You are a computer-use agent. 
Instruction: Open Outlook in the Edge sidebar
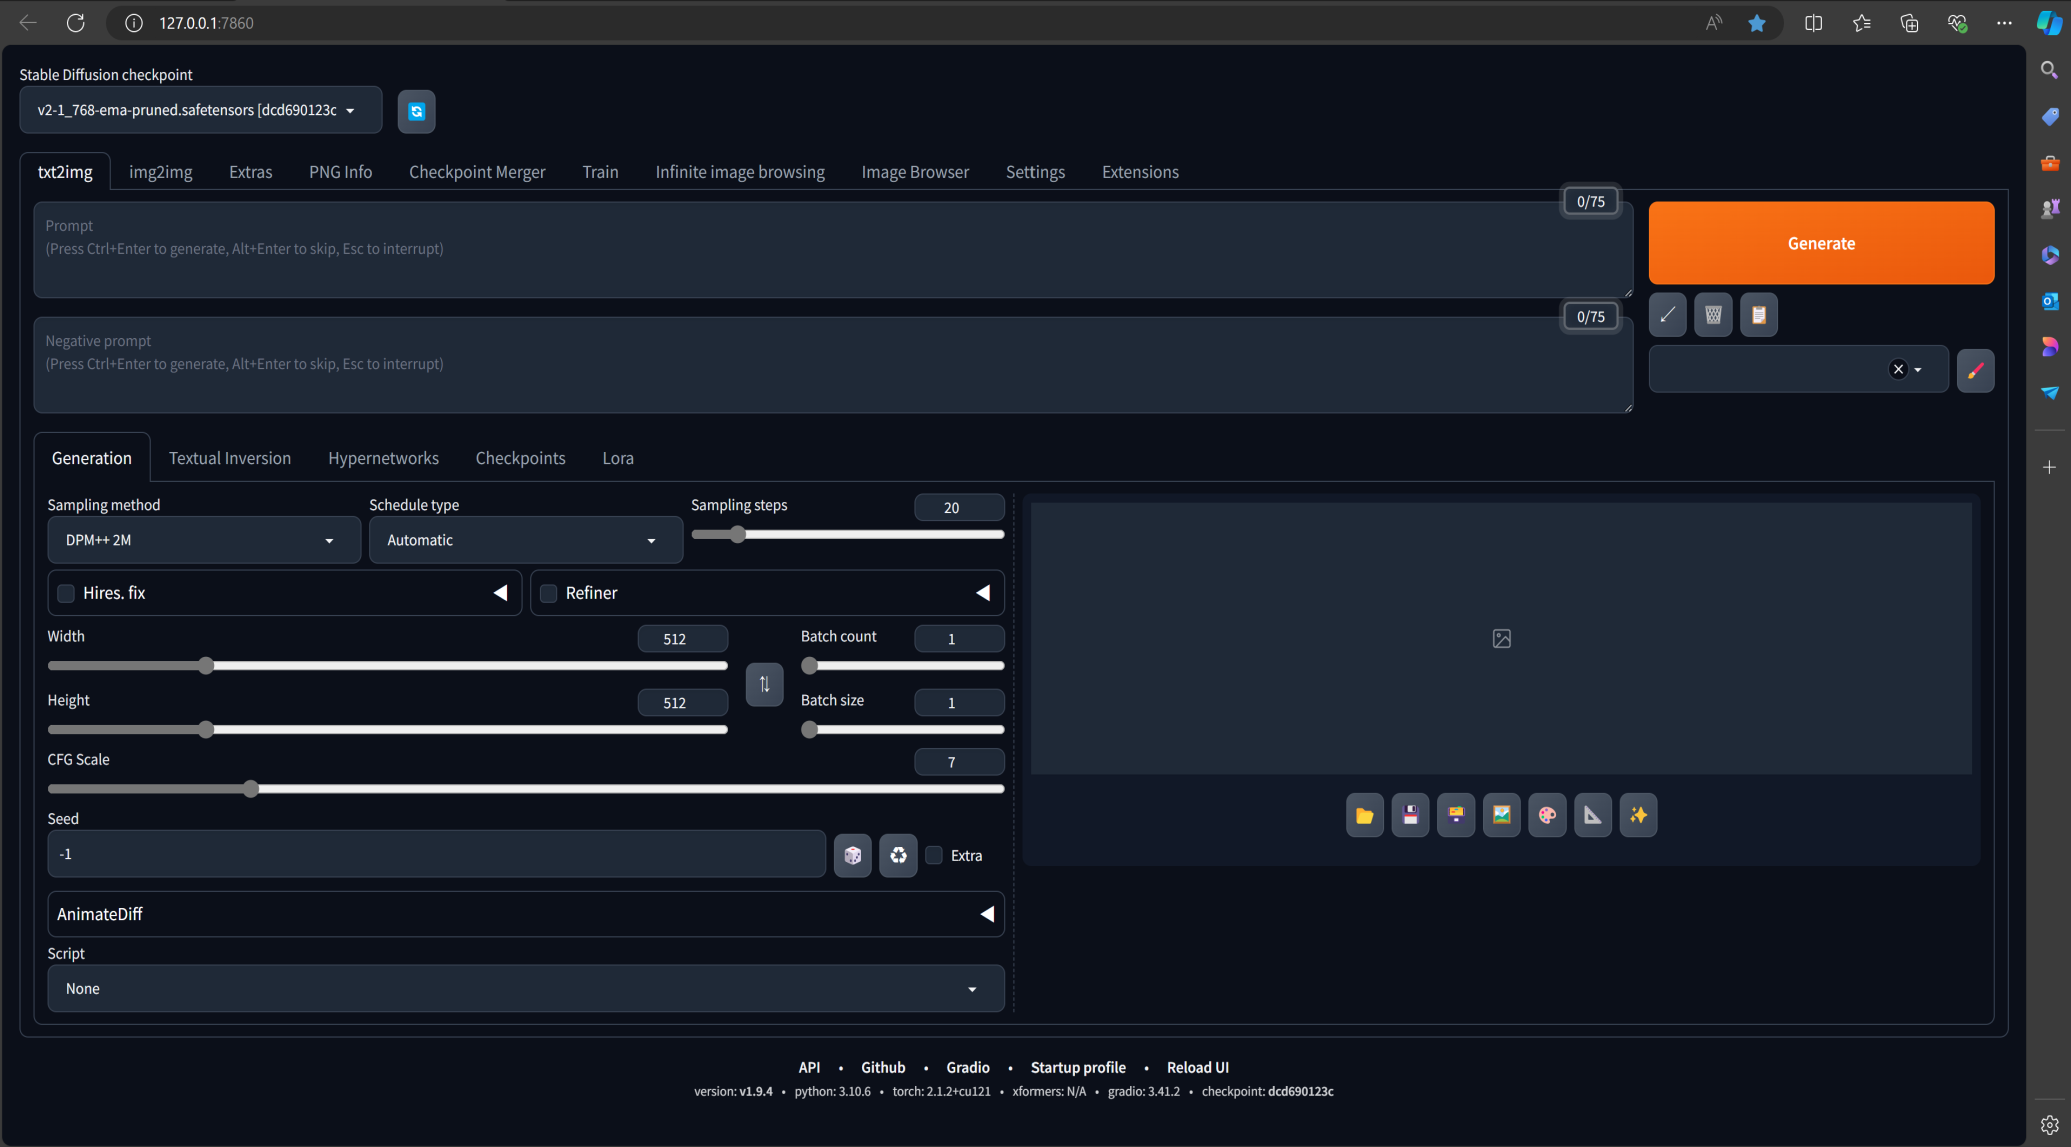2049,301
